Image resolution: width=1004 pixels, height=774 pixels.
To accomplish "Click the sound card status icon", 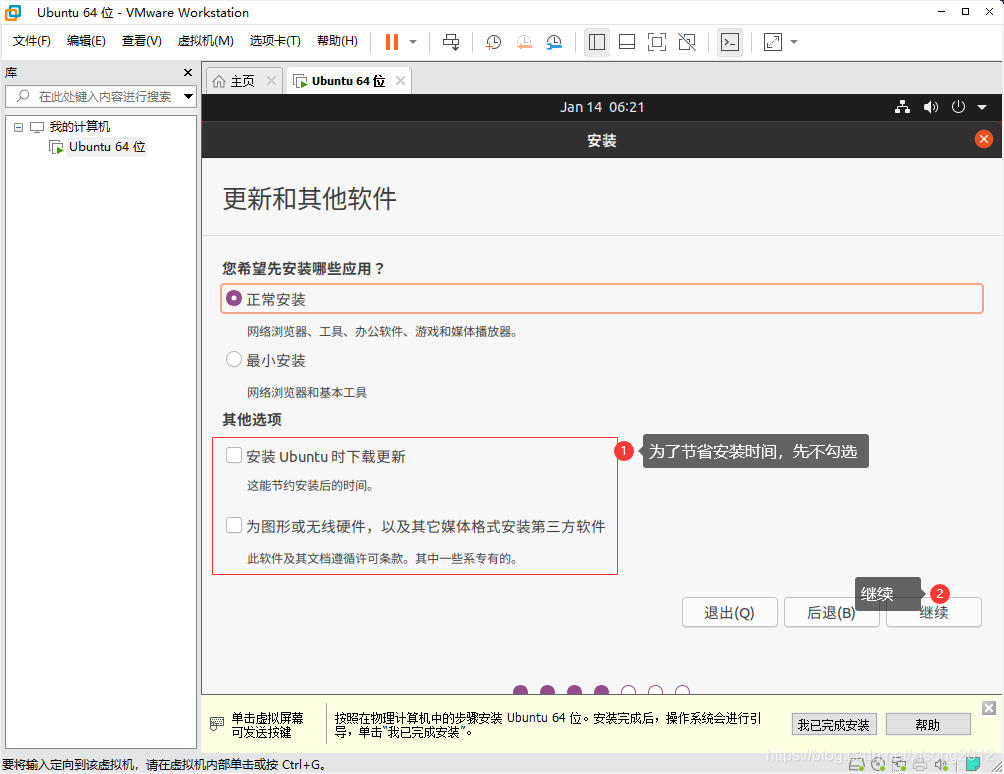I will pos(941,764).
